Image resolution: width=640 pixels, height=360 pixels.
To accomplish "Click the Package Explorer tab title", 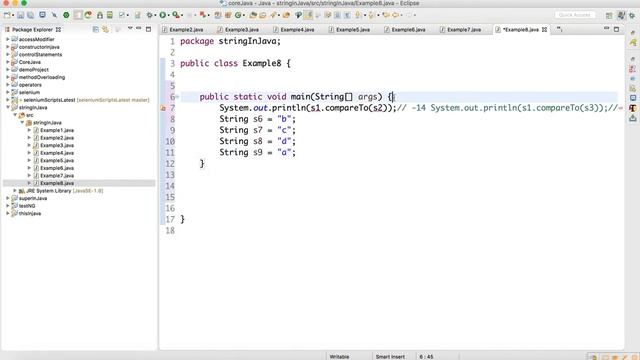I will 33,29.
